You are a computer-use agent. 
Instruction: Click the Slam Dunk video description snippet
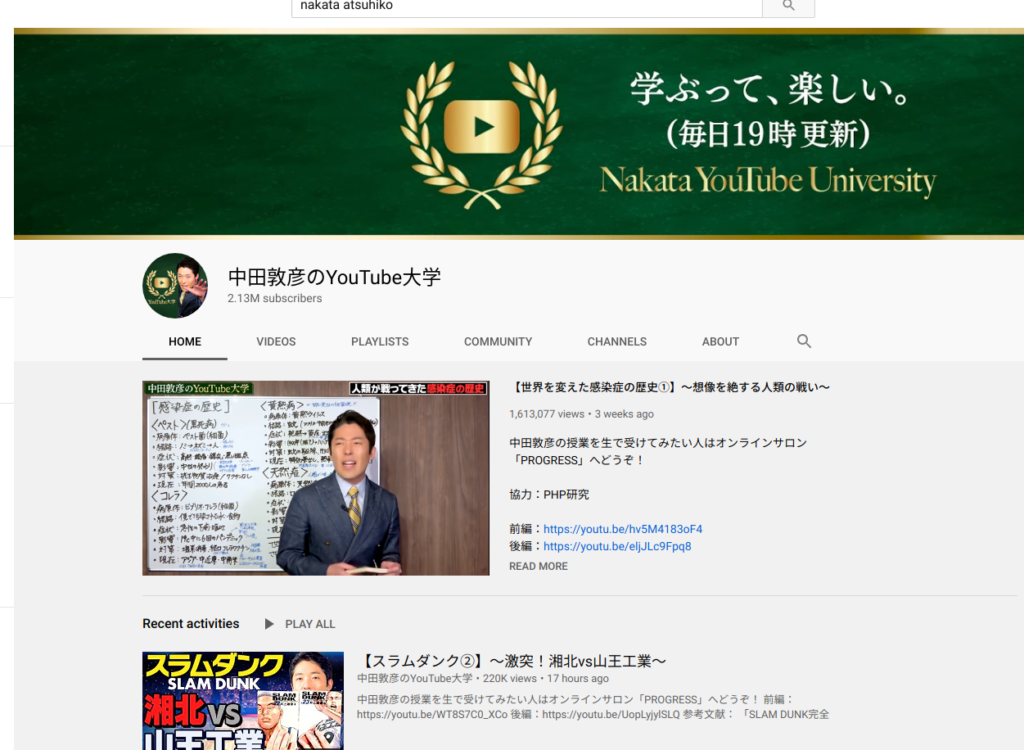pyautogui.click(x=593, y=707)
